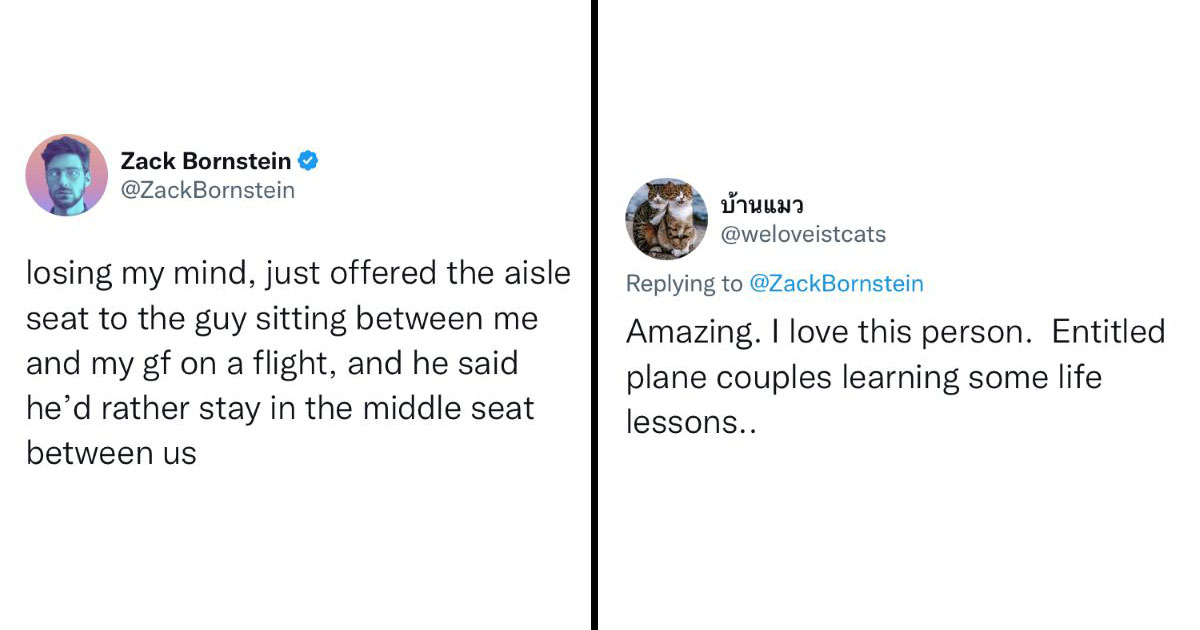Click the black vertical divider between tweets
The height and width of the screenshot is (630, 1200).
point(593,315)
